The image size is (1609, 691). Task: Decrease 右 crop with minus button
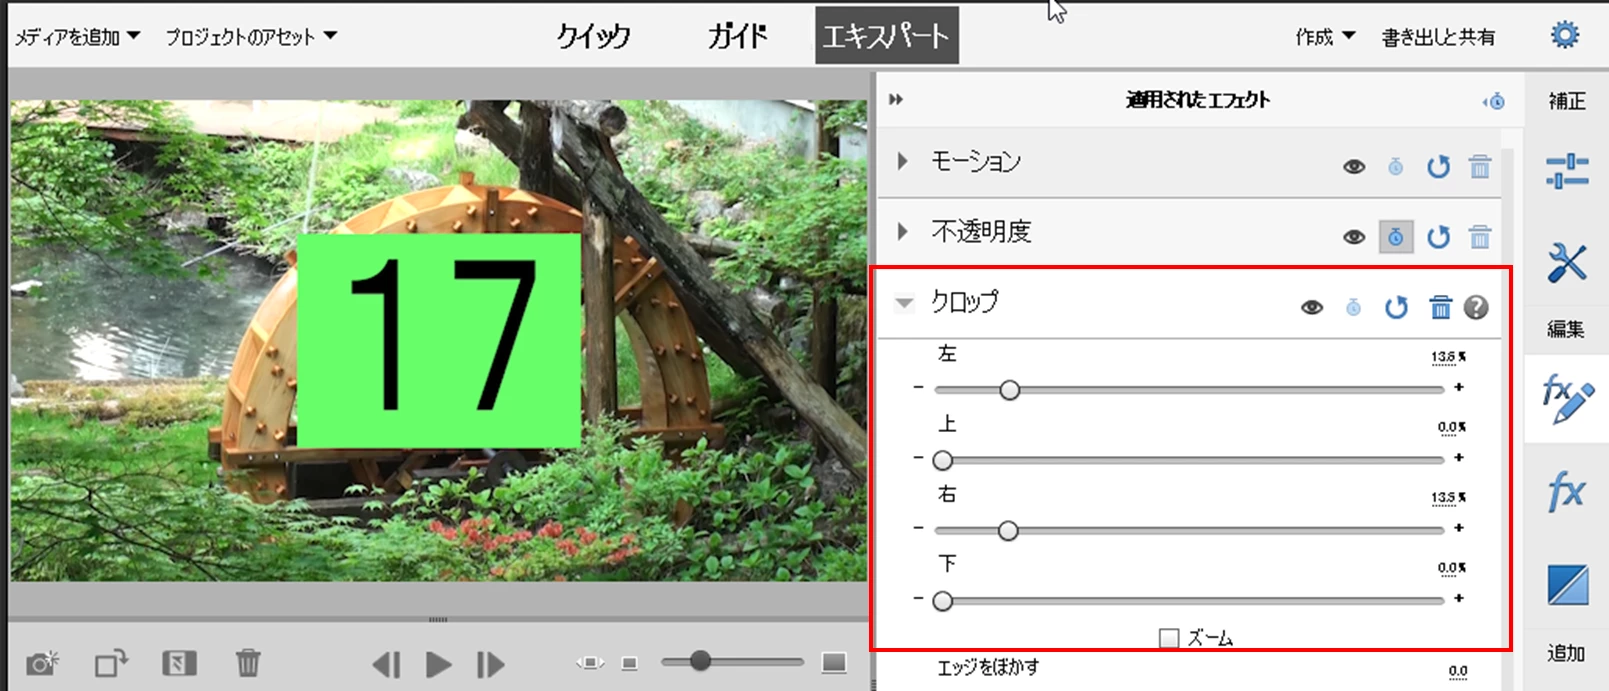pos(918,528)
